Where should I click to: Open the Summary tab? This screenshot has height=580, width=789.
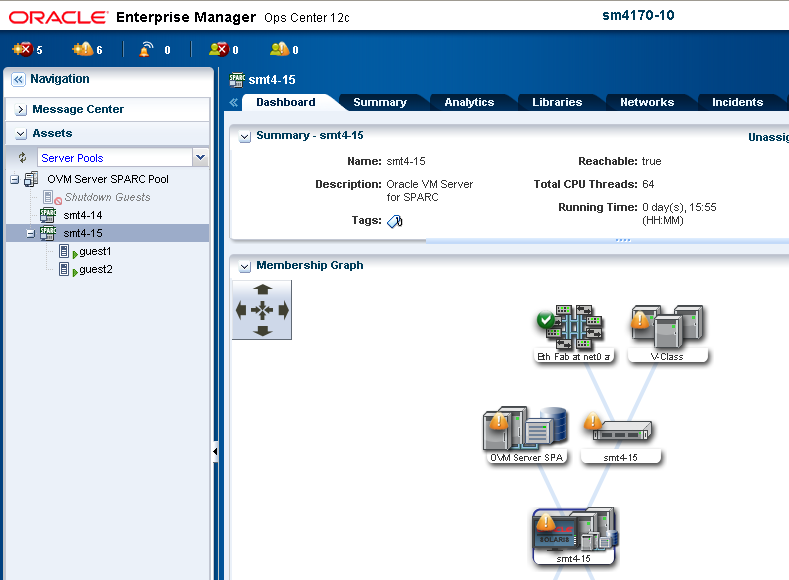(x=380, y=102)
